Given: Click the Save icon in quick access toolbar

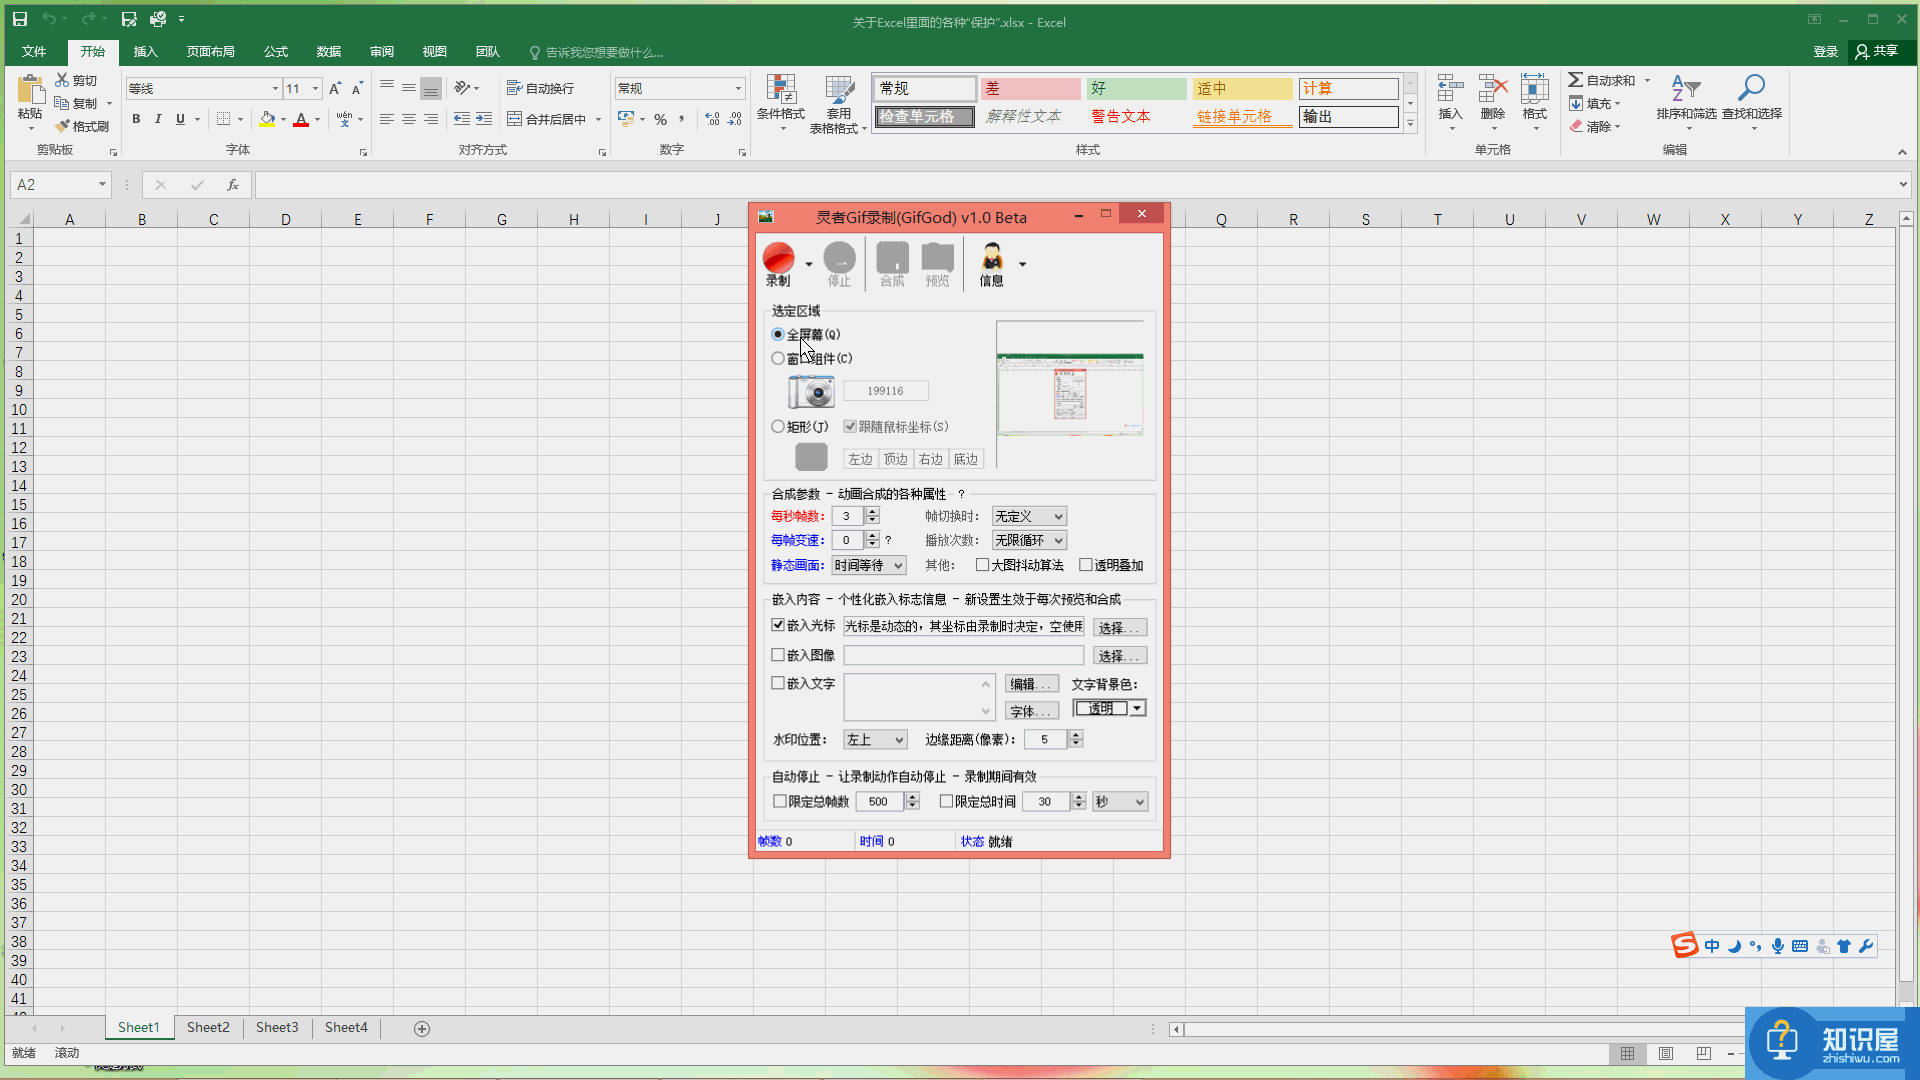Looking at the screenshot, I should (20, 19).
